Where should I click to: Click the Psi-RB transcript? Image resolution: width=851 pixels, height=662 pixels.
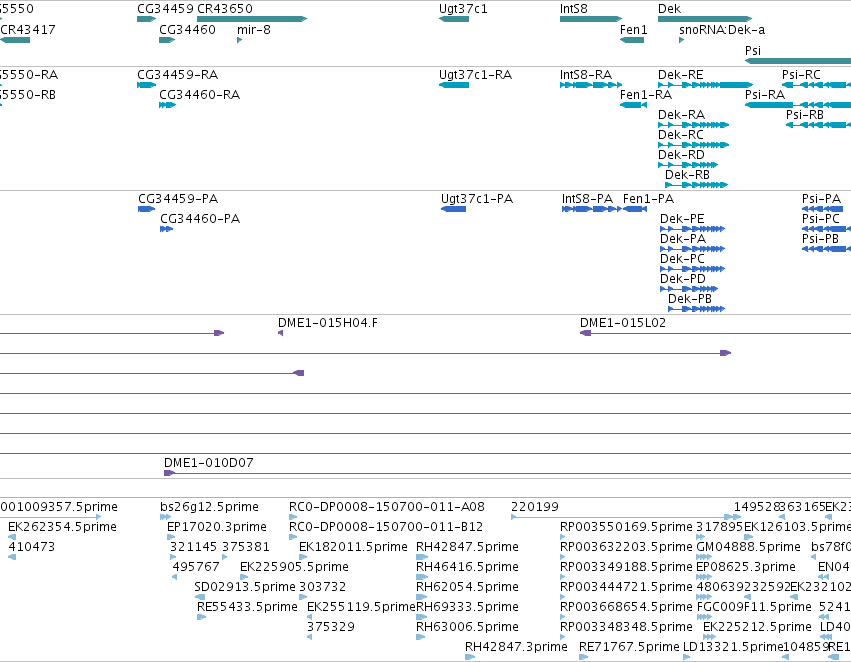818,125
